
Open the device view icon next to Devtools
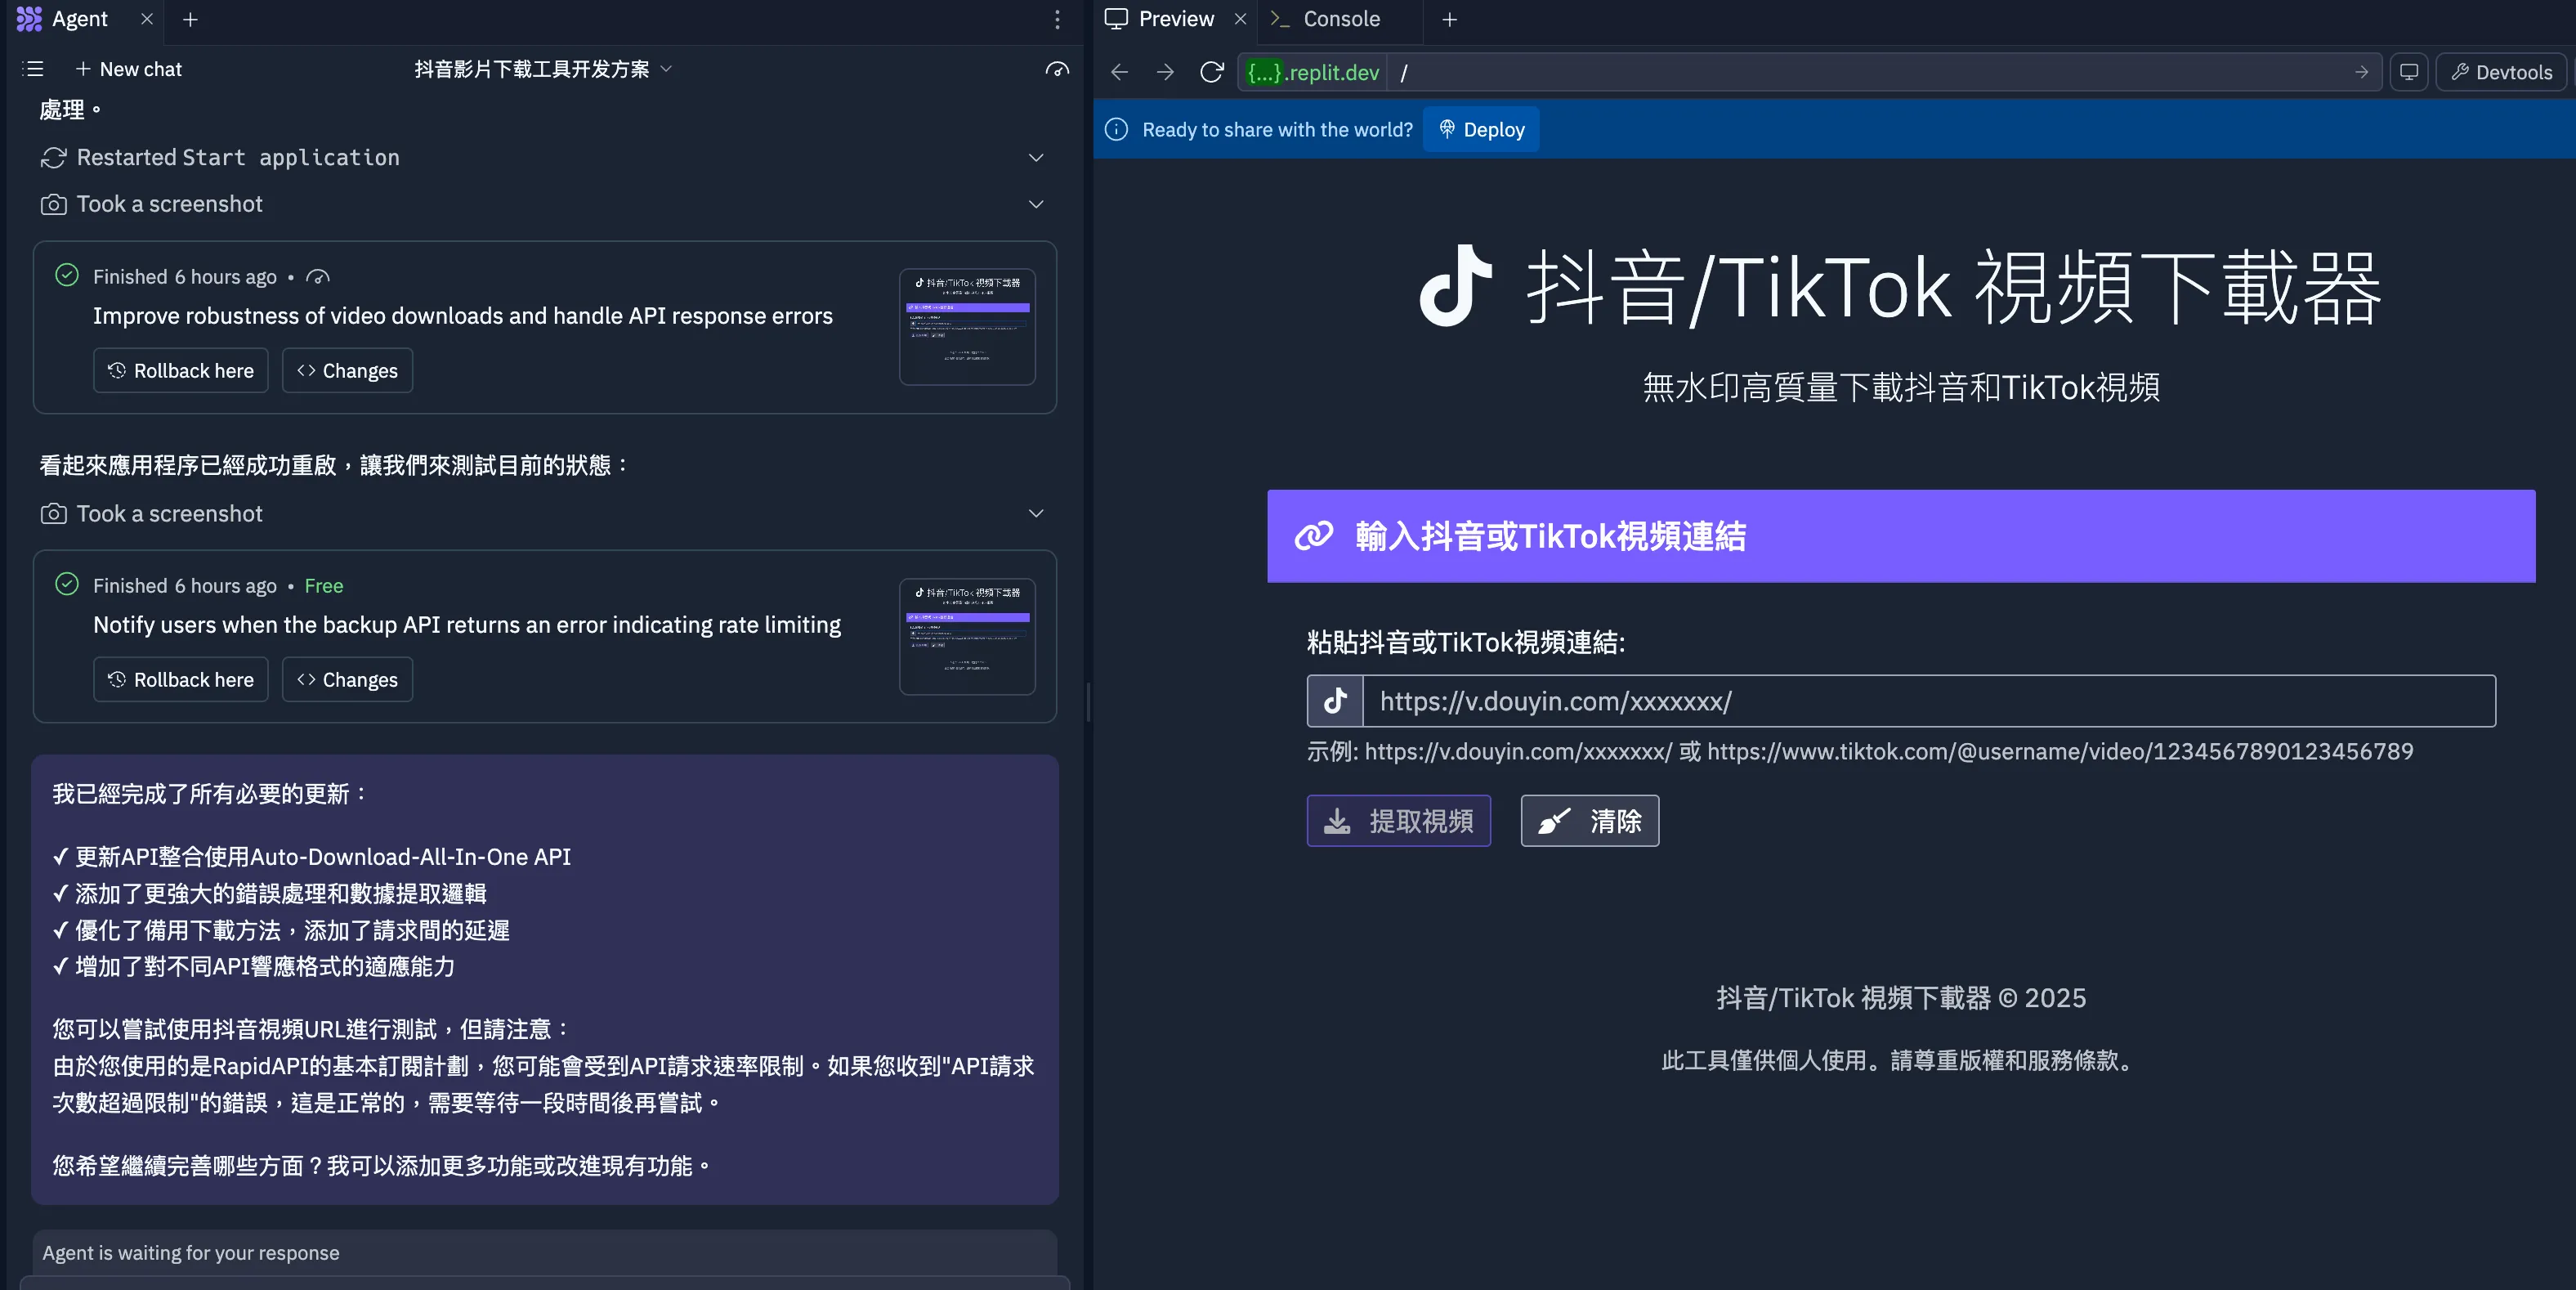[2409, 72]
